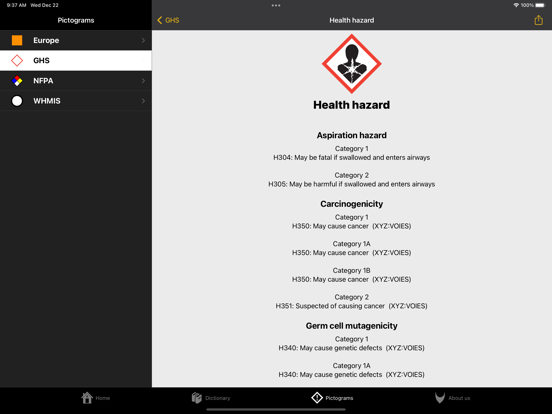Click the Germ cell mutagenicity heading
552x414 pixels.
coord(352,326)
